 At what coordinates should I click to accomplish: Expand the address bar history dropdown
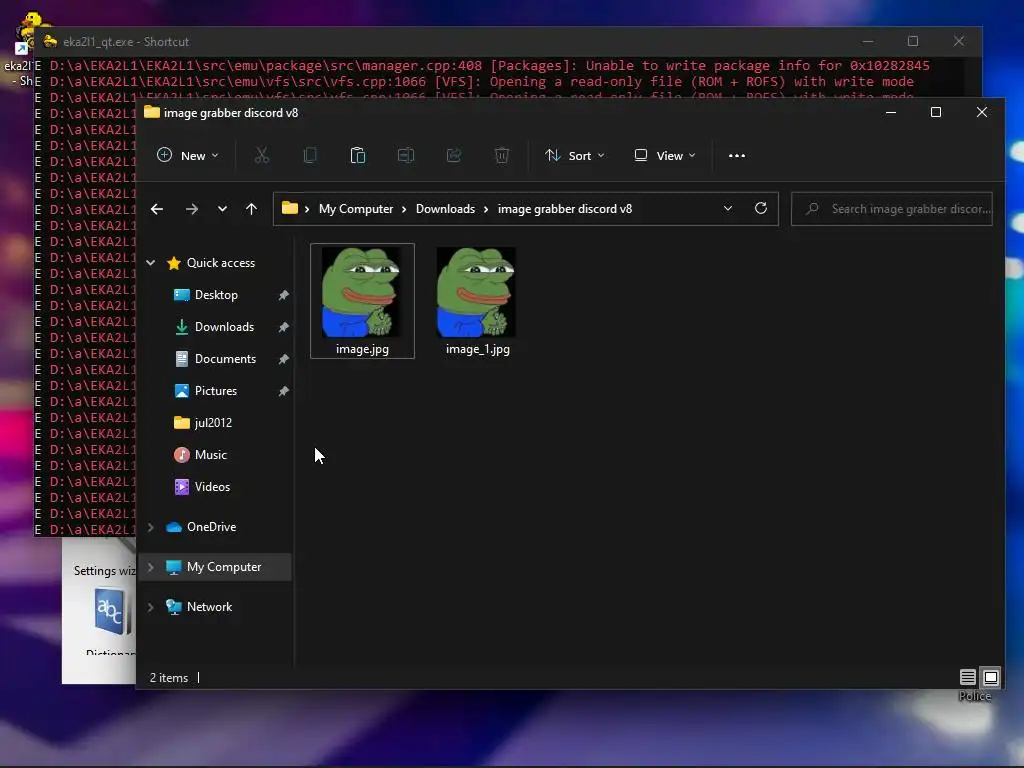click(x=728, y=208)
